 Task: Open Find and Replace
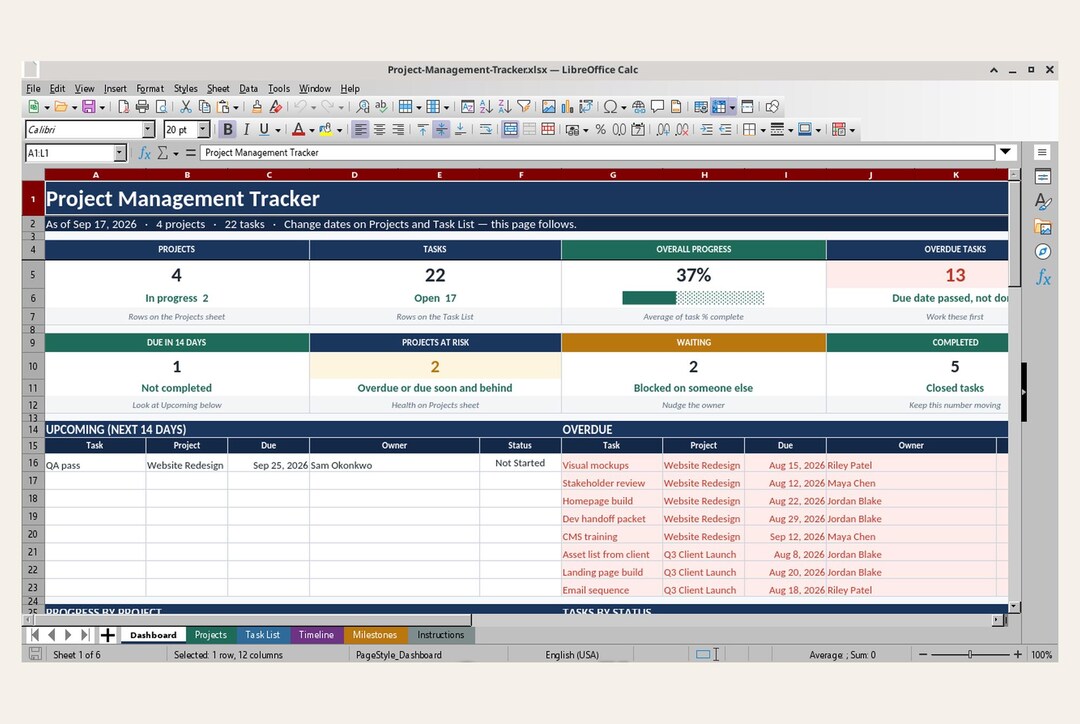(363, 107)
